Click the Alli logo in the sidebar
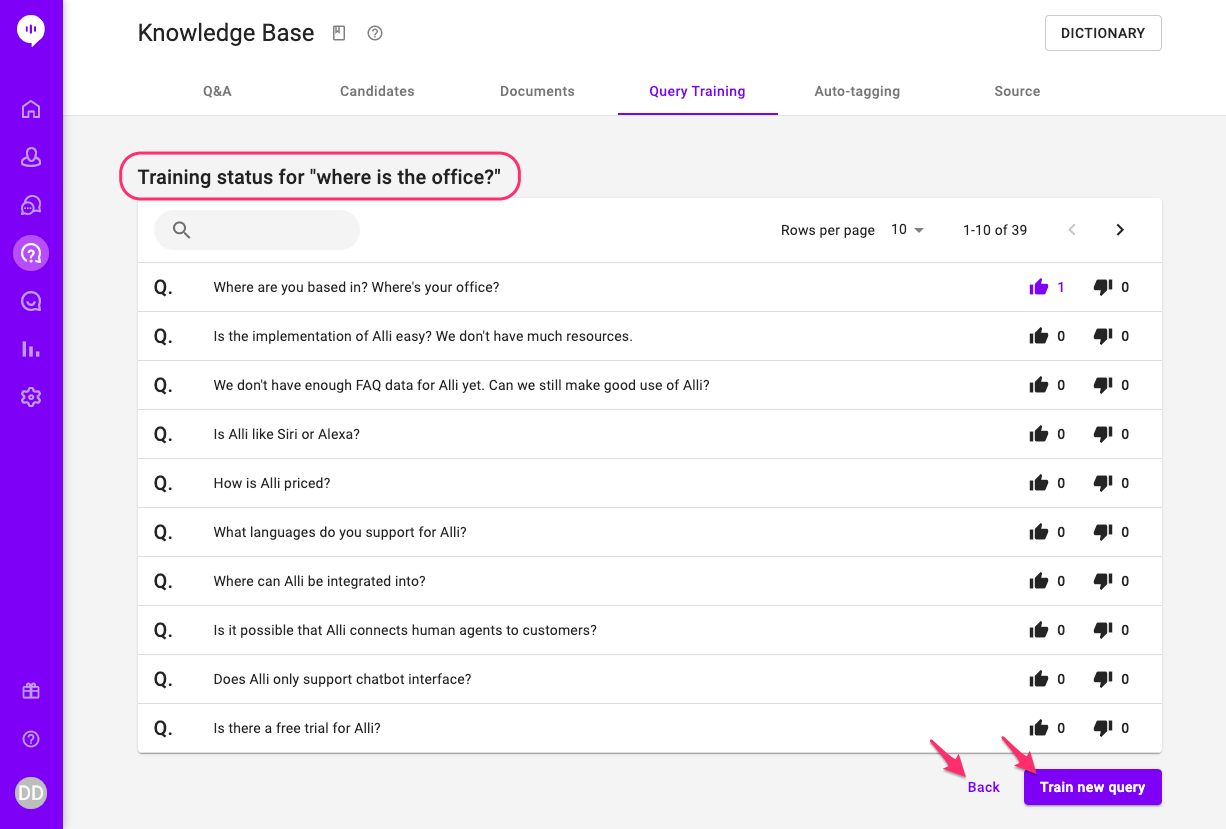 (31, 31)
